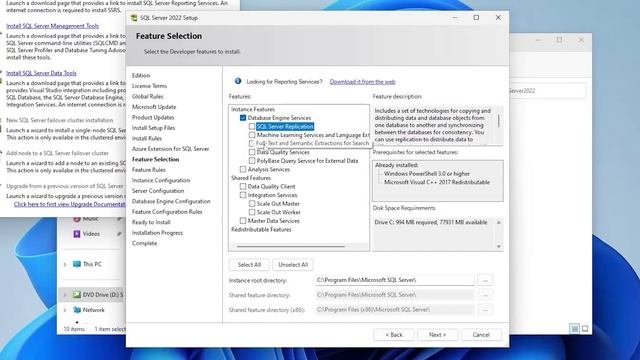Enable PolyBase Query Service checkbox
Image resolution: width=640 pixels, height=360 pixels.
click(x=252, y=161)
